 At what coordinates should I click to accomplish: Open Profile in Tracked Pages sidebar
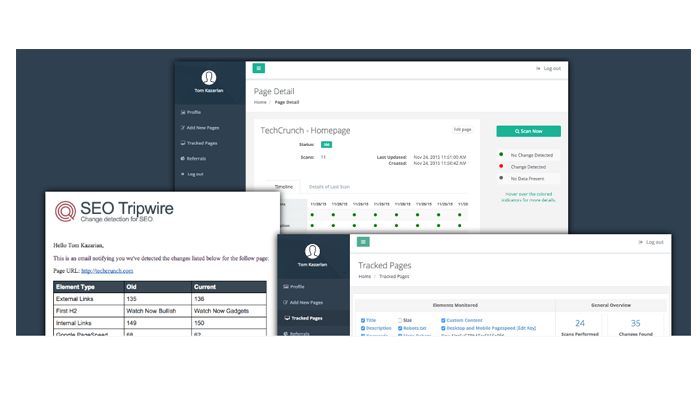pos(294,287)
